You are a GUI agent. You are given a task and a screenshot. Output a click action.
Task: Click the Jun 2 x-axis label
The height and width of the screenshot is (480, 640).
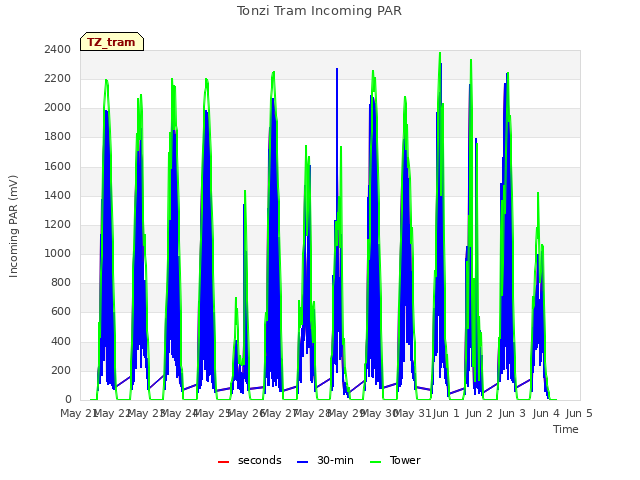click(479, 413)
